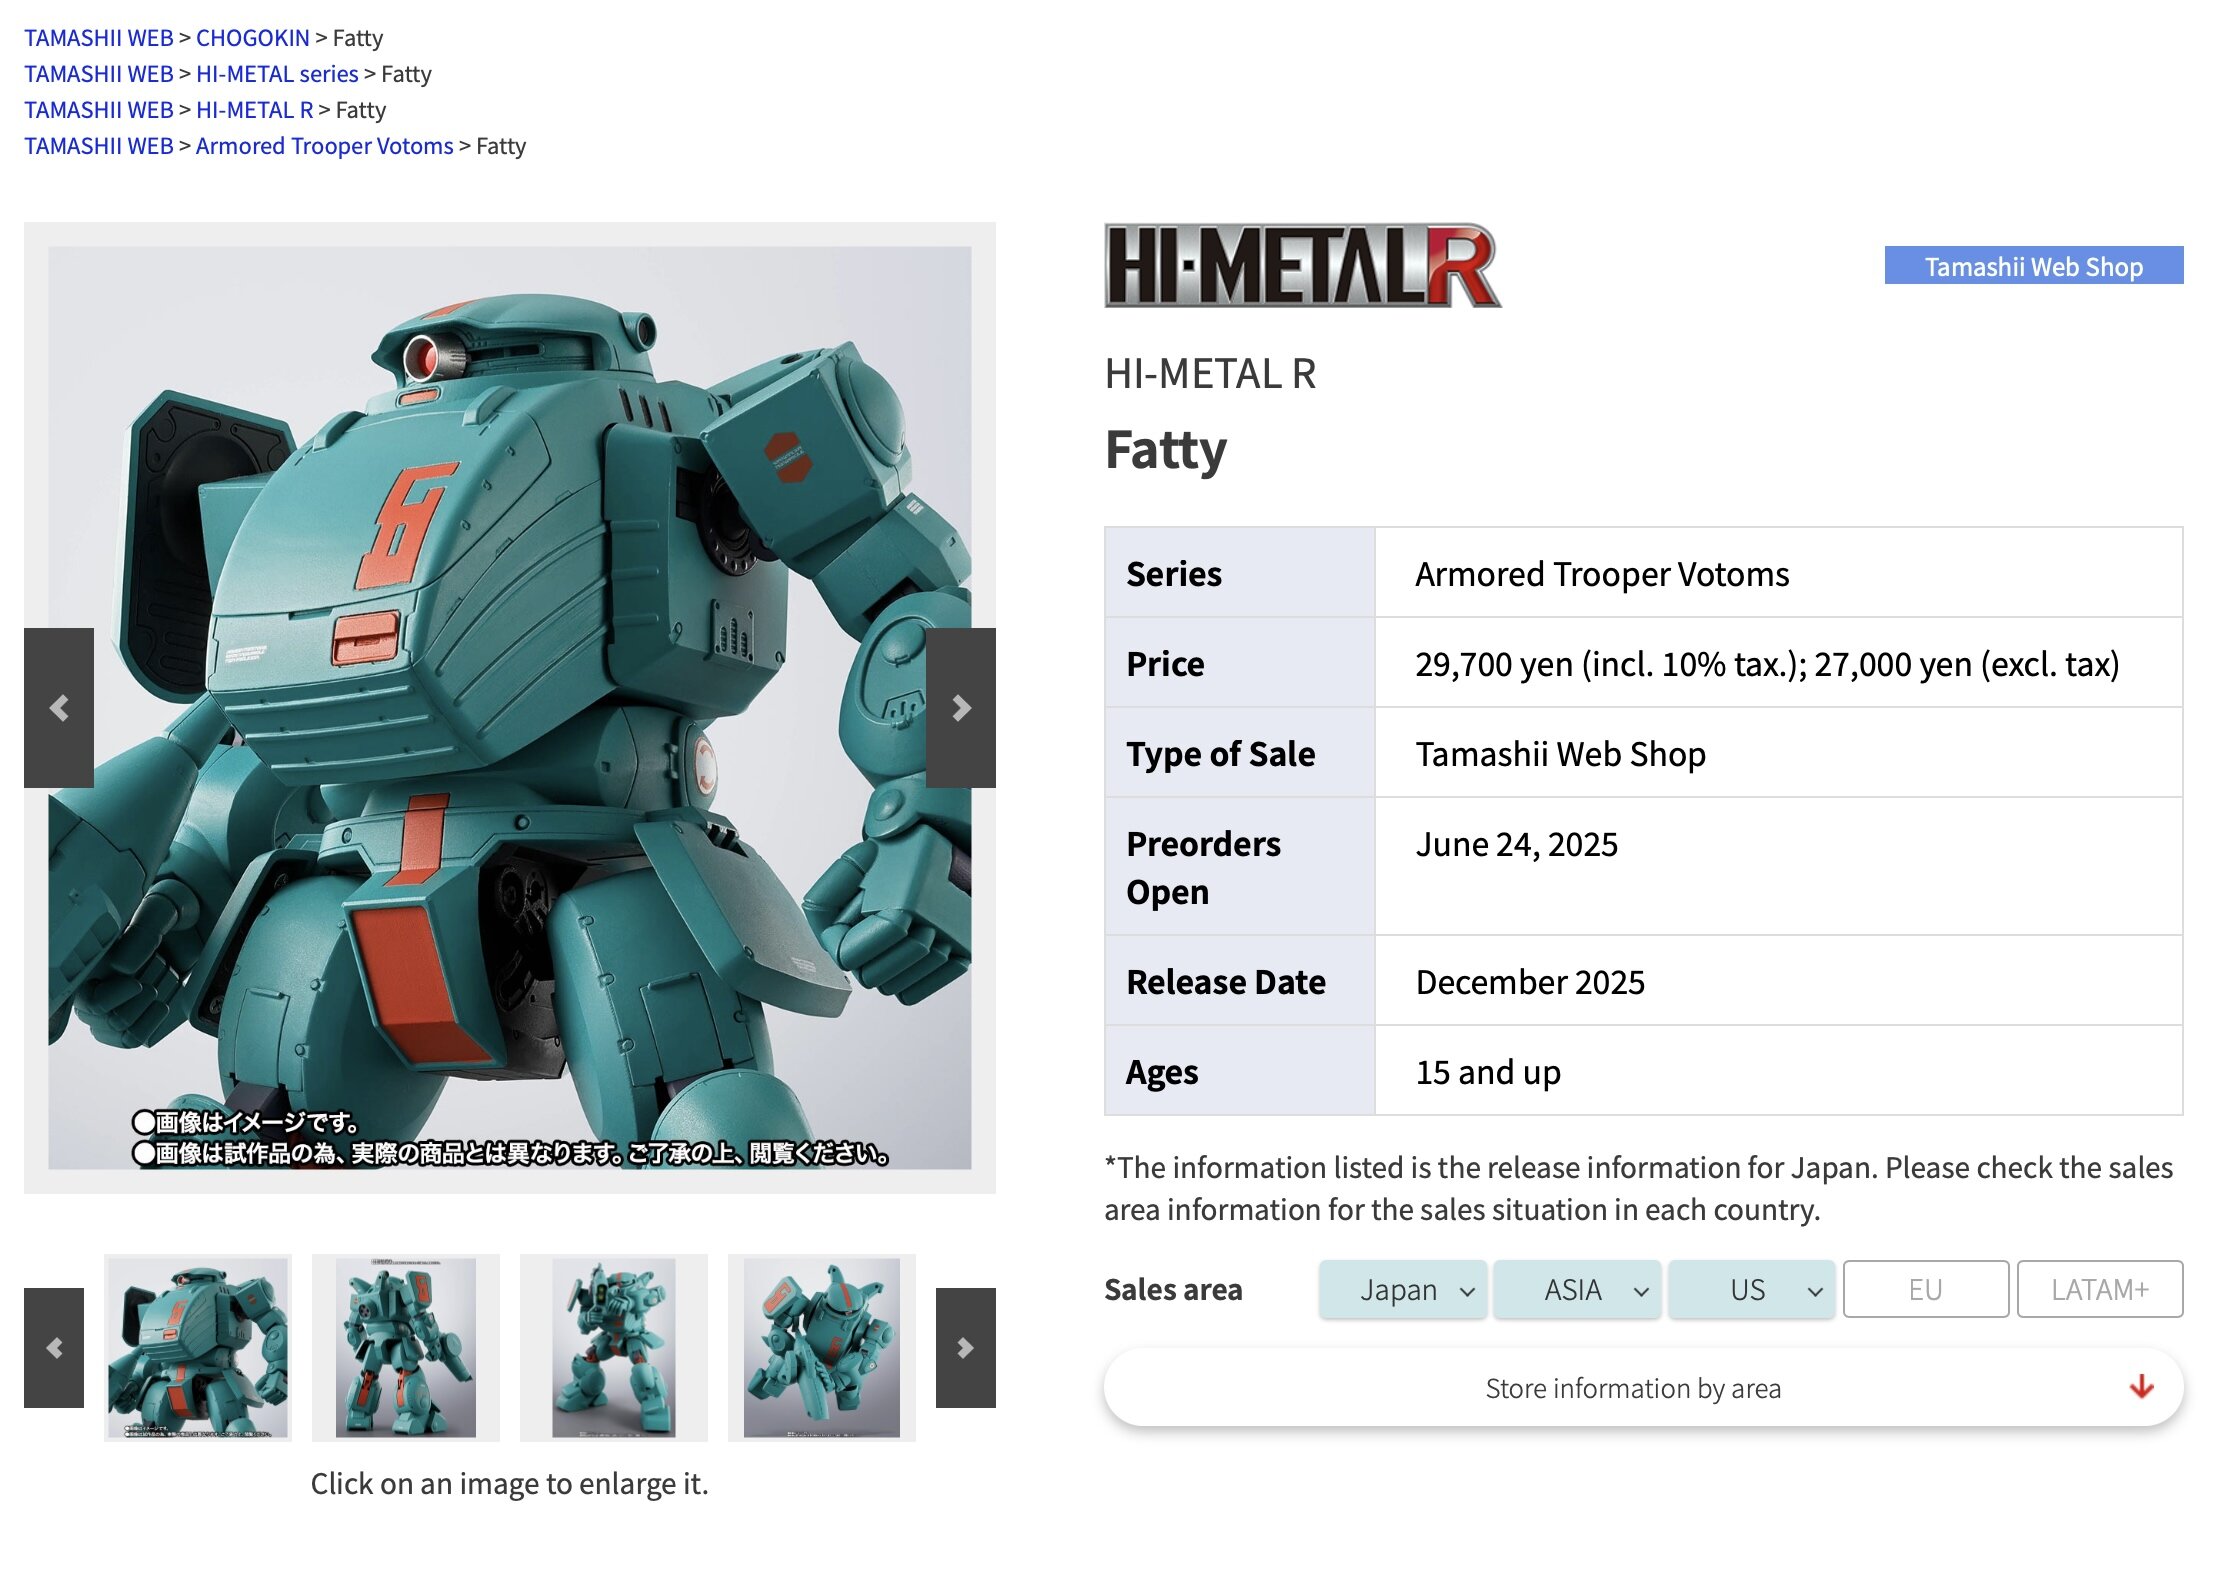This screenshot has width=2224, height=1570.
Task: Click the Tamashii Web Shop badge
Action: click(2034, 265)
